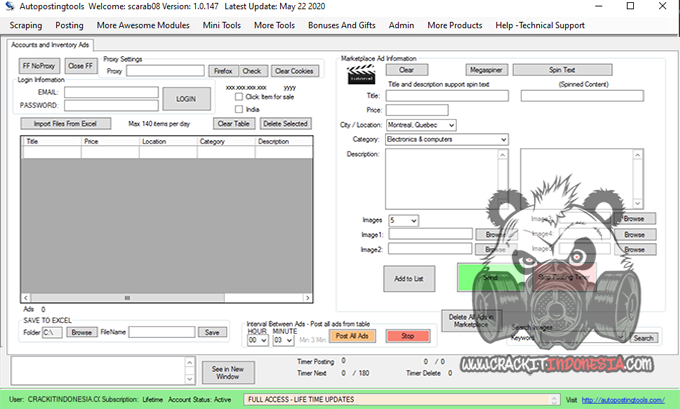Click the Save button for Excel
The height and width of the screenshot is (409, 680).
212,332
